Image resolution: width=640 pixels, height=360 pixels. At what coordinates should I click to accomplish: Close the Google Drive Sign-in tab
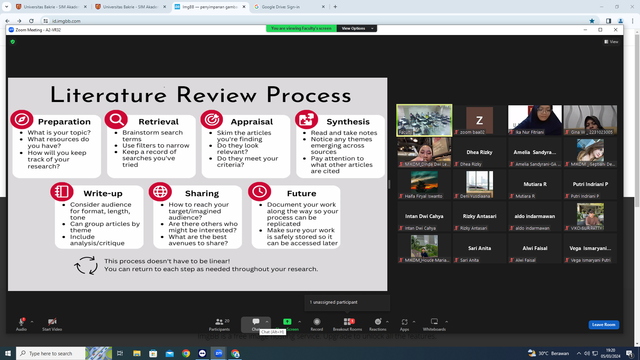point(323,7)
